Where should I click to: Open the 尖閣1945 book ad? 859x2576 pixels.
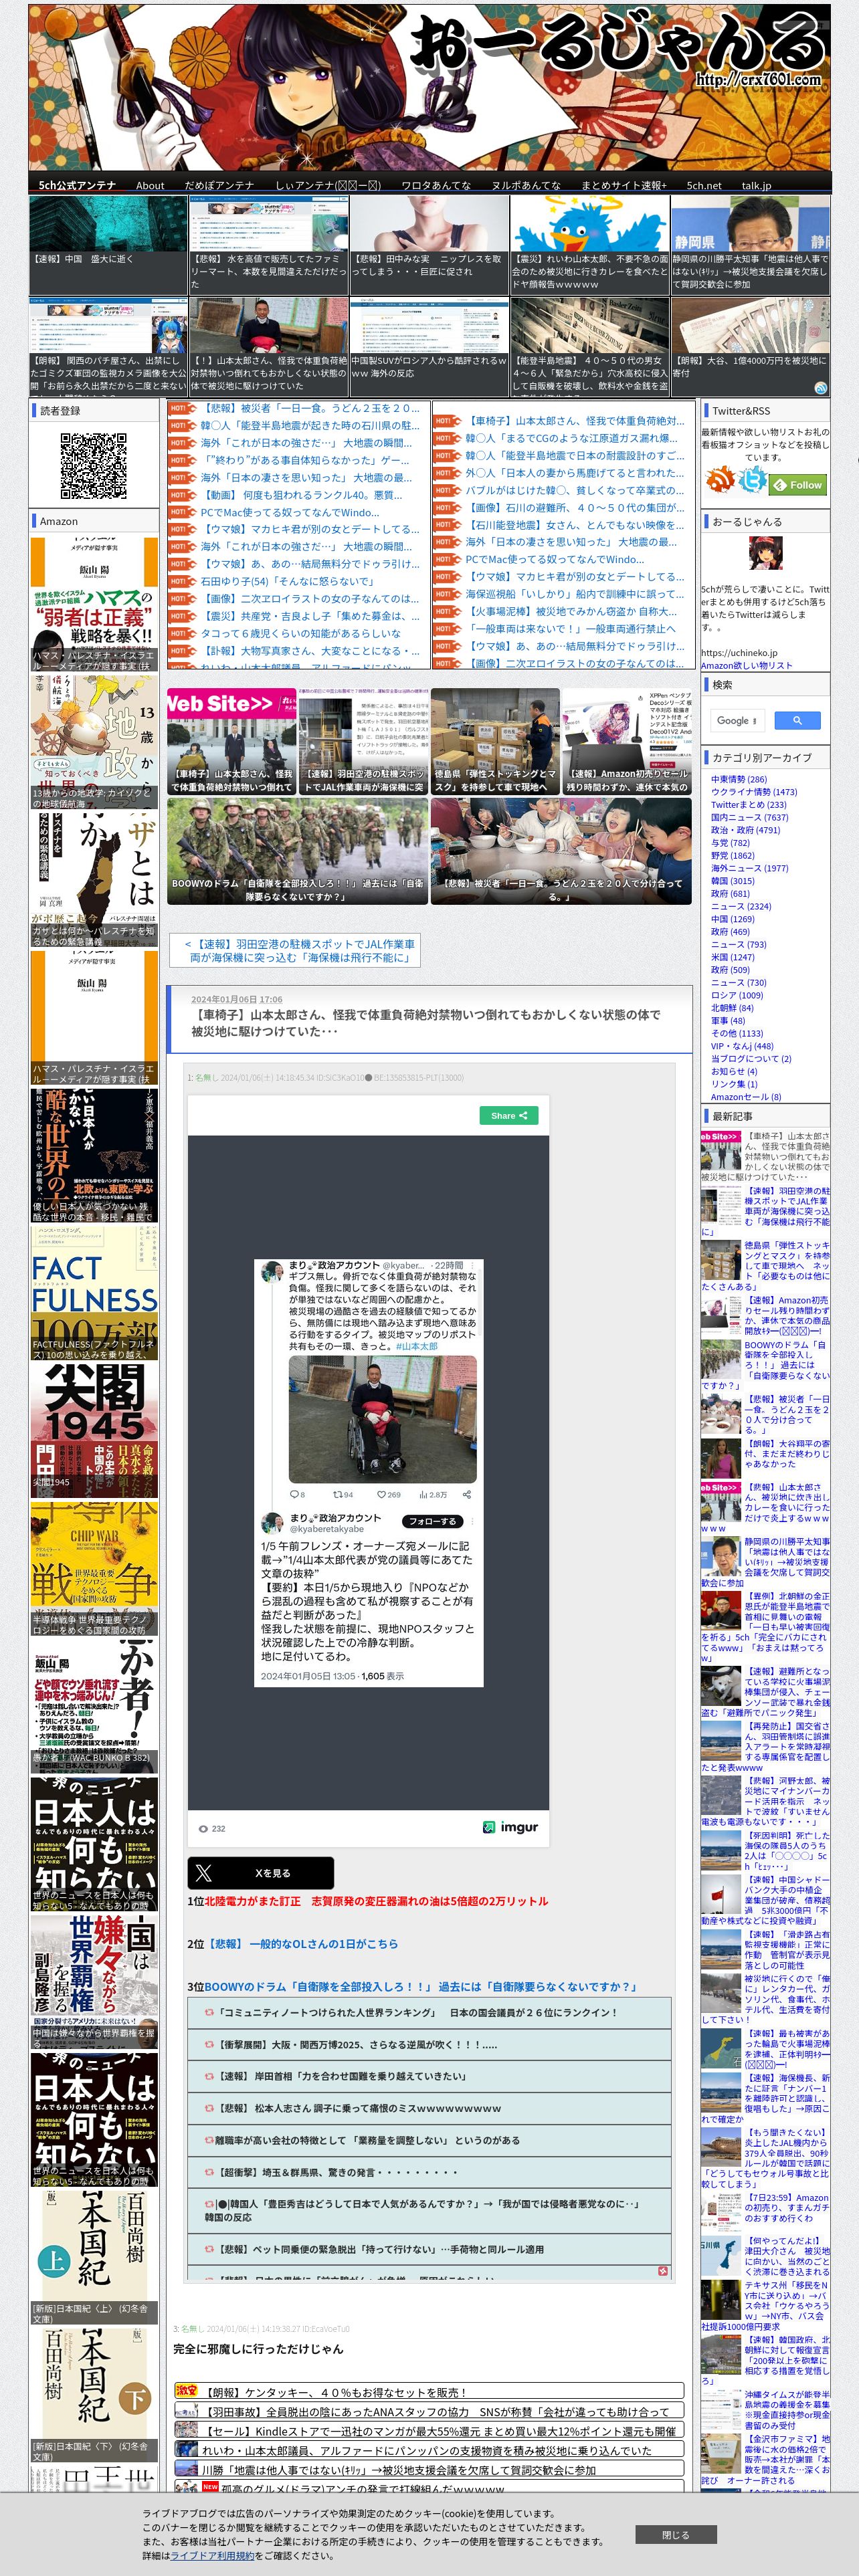[94, 1431]
